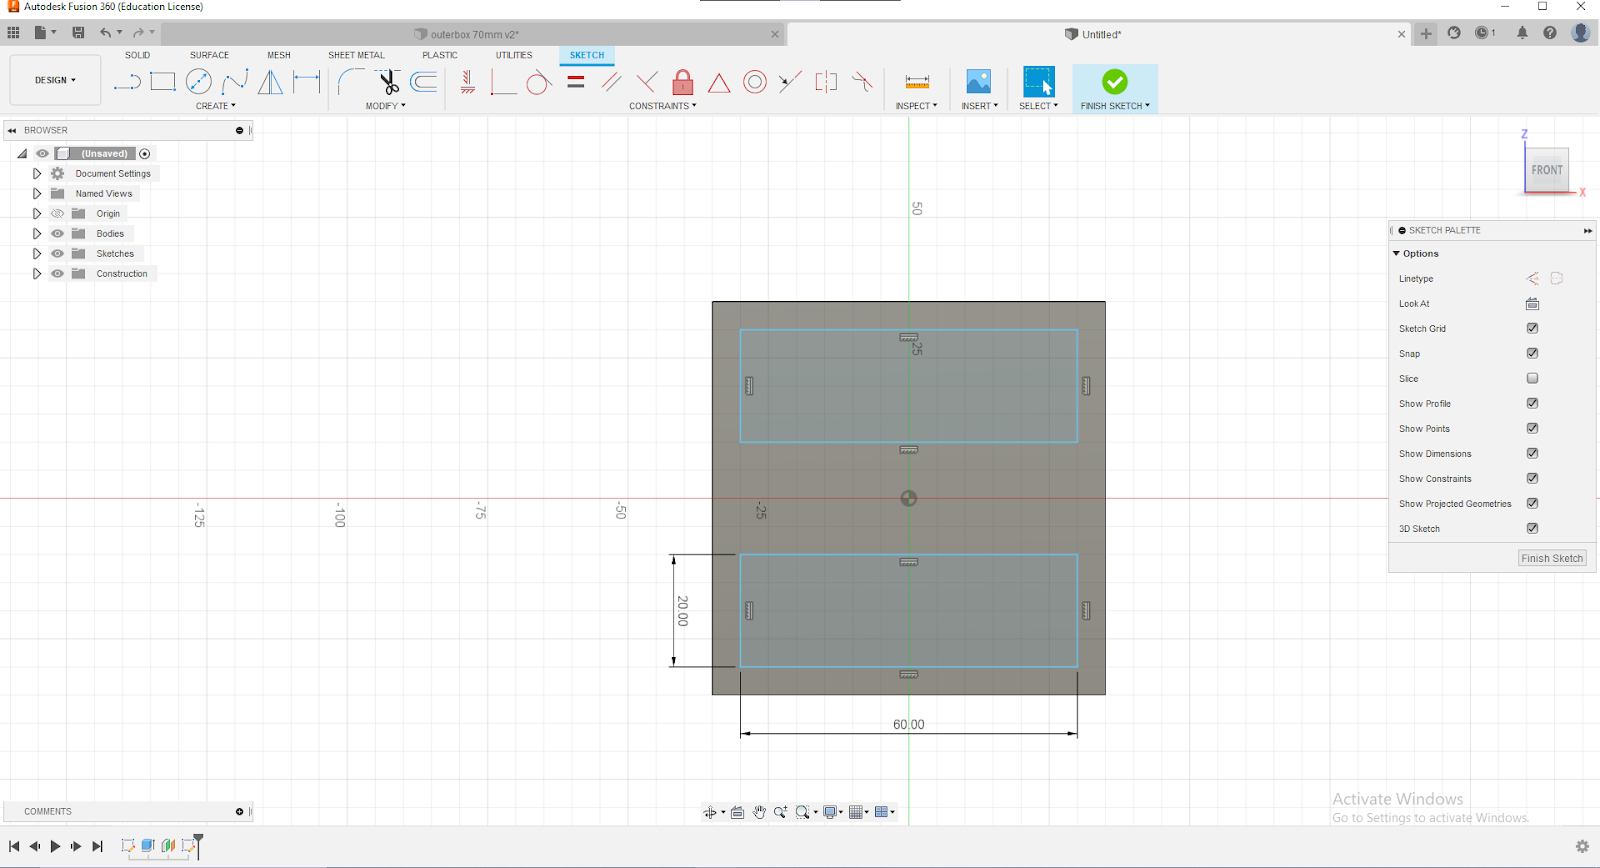Expand the Document Settings tree node
Viewport: 1600px width, 868px height.
37,174
